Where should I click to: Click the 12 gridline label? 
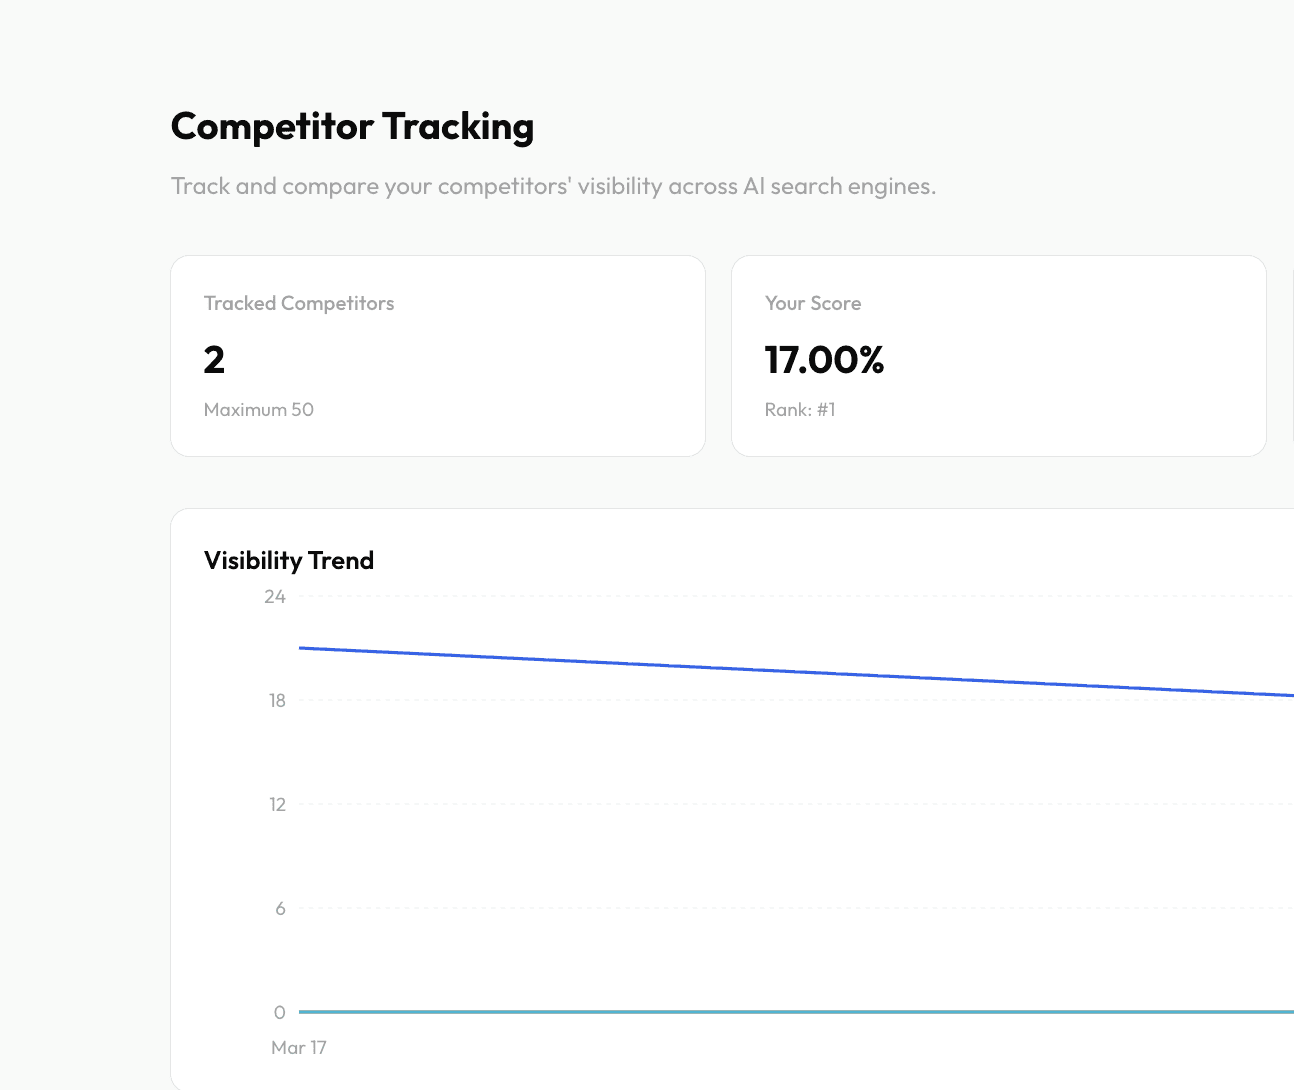(x=277, y=804)
